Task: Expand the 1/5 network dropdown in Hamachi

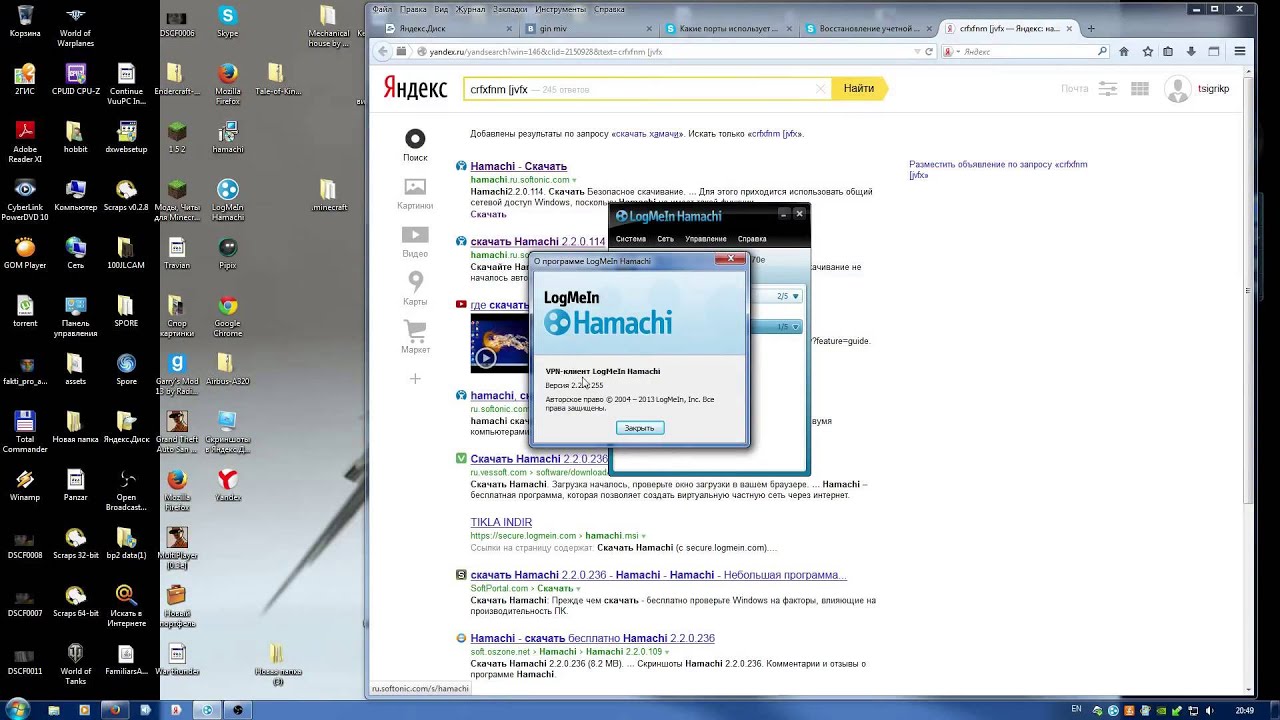Action: pyautogui.click(x=796, y=327)
